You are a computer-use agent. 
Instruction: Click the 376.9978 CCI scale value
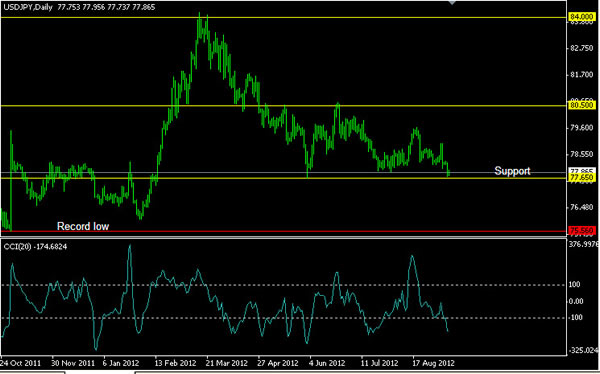(x=585, y=244)
